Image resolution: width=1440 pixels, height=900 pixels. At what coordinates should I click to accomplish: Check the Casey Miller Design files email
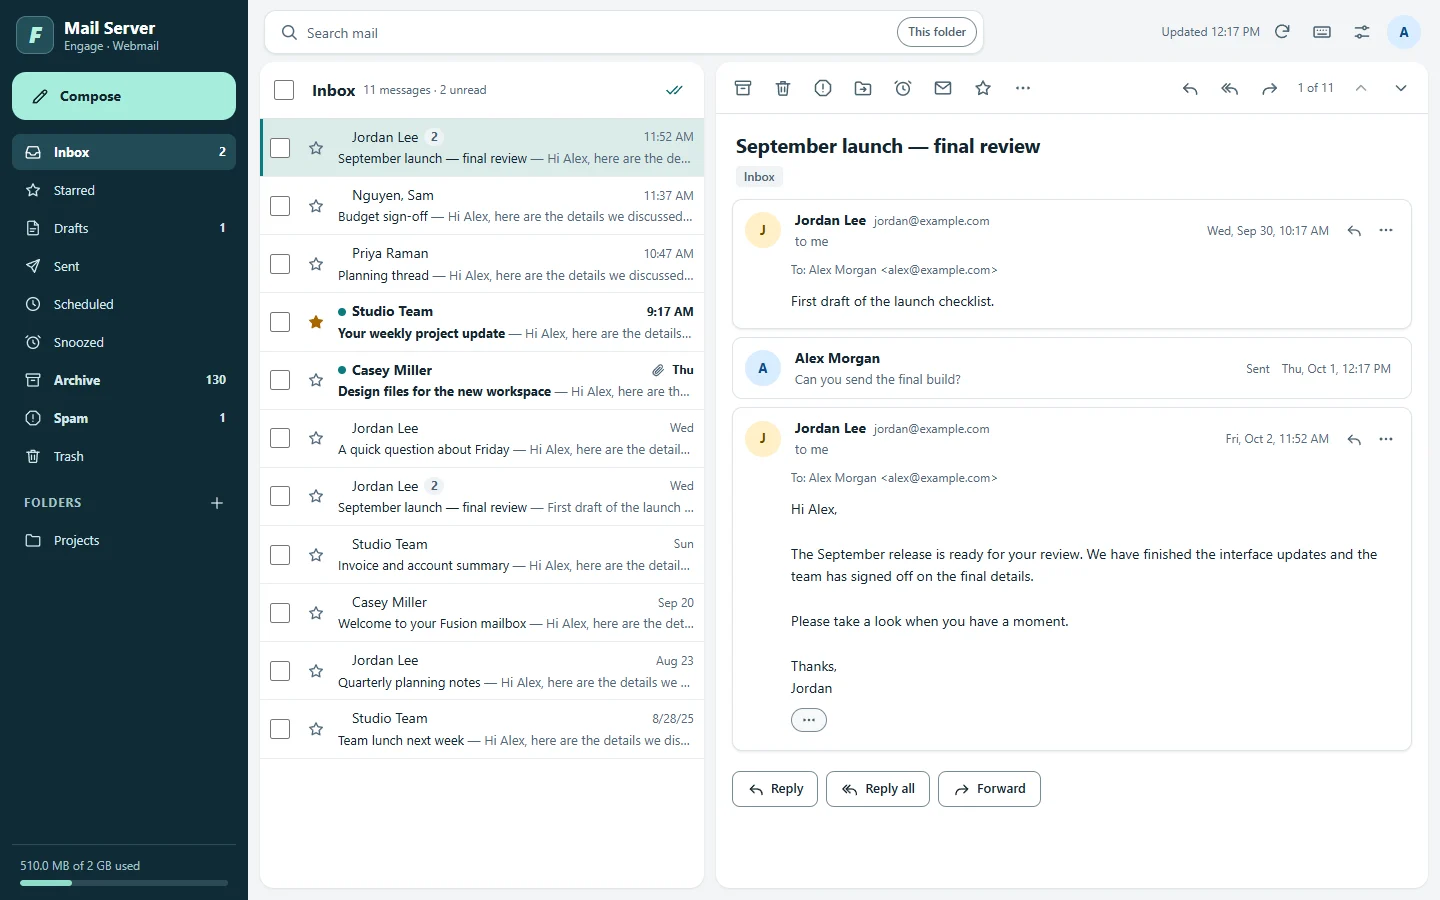280,380
